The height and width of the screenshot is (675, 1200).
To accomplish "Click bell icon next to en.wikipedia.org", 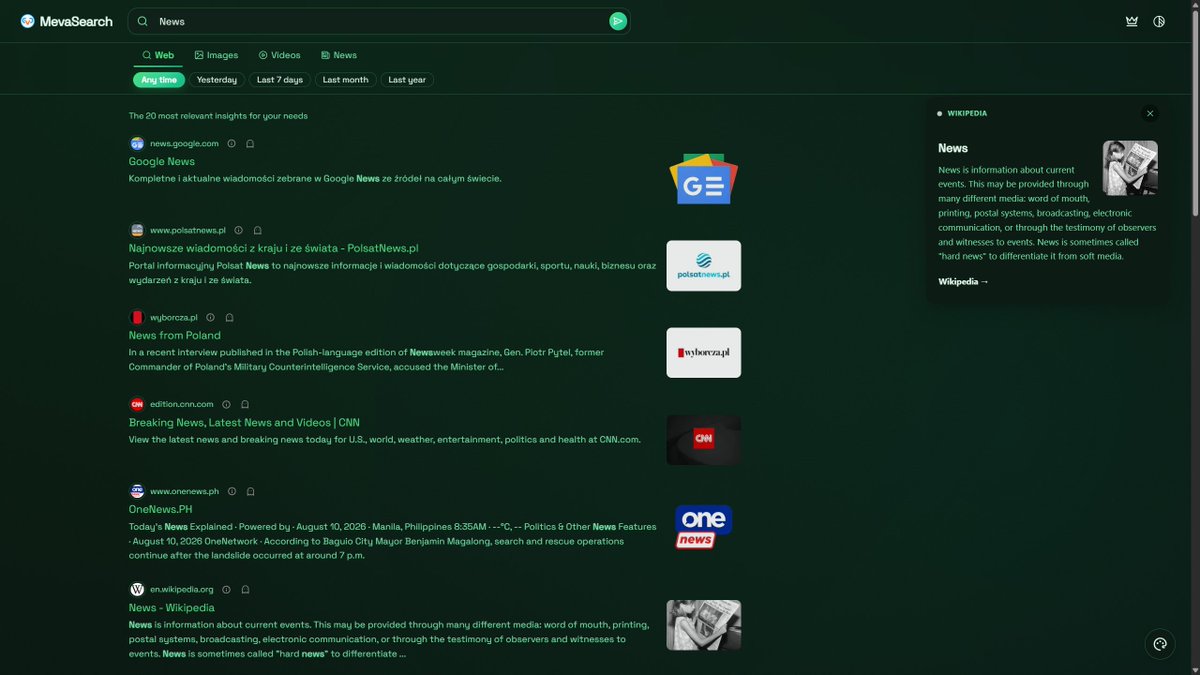I will point(245,589).
